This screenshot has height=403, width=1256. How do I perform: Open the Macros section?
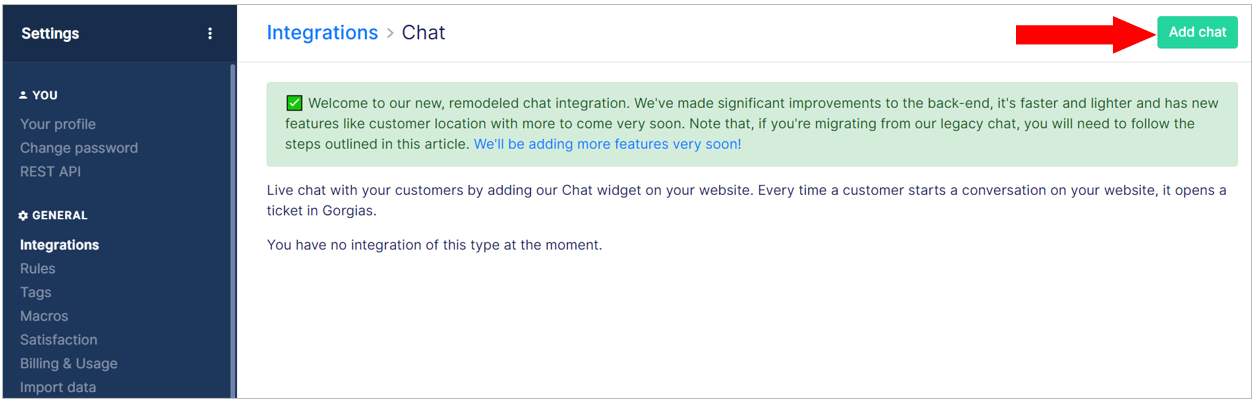coord(44,316)
